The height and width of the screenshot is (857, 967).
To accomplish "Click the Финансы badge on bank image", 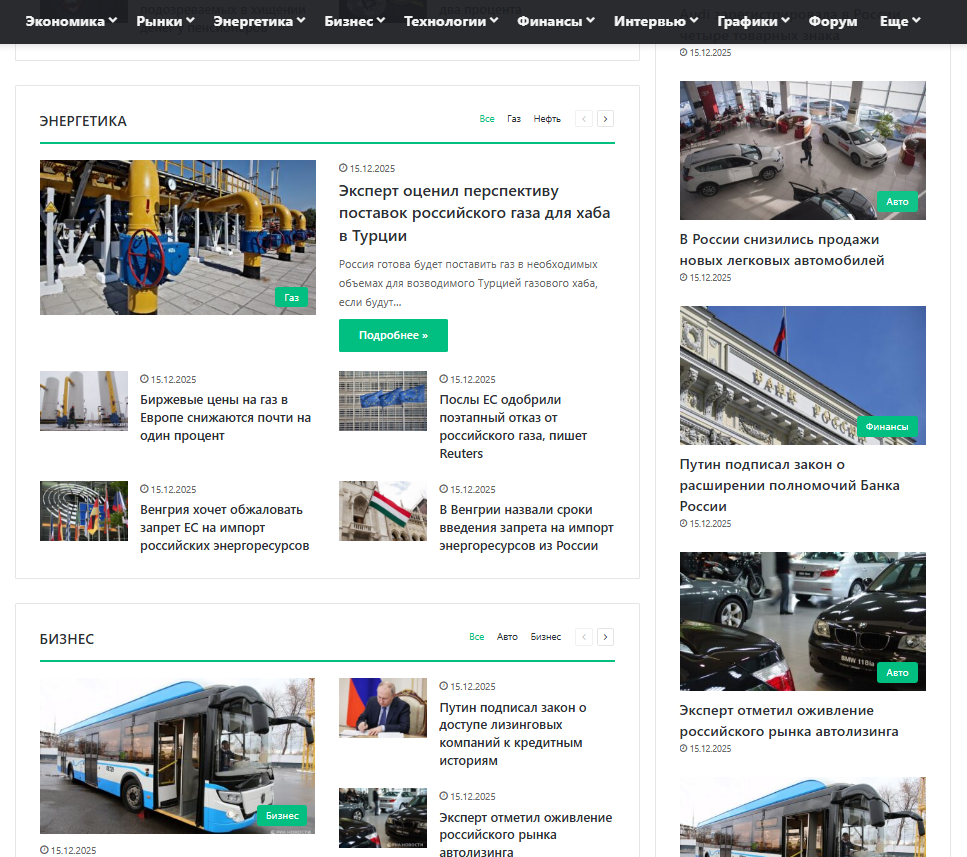I will 887,427.
